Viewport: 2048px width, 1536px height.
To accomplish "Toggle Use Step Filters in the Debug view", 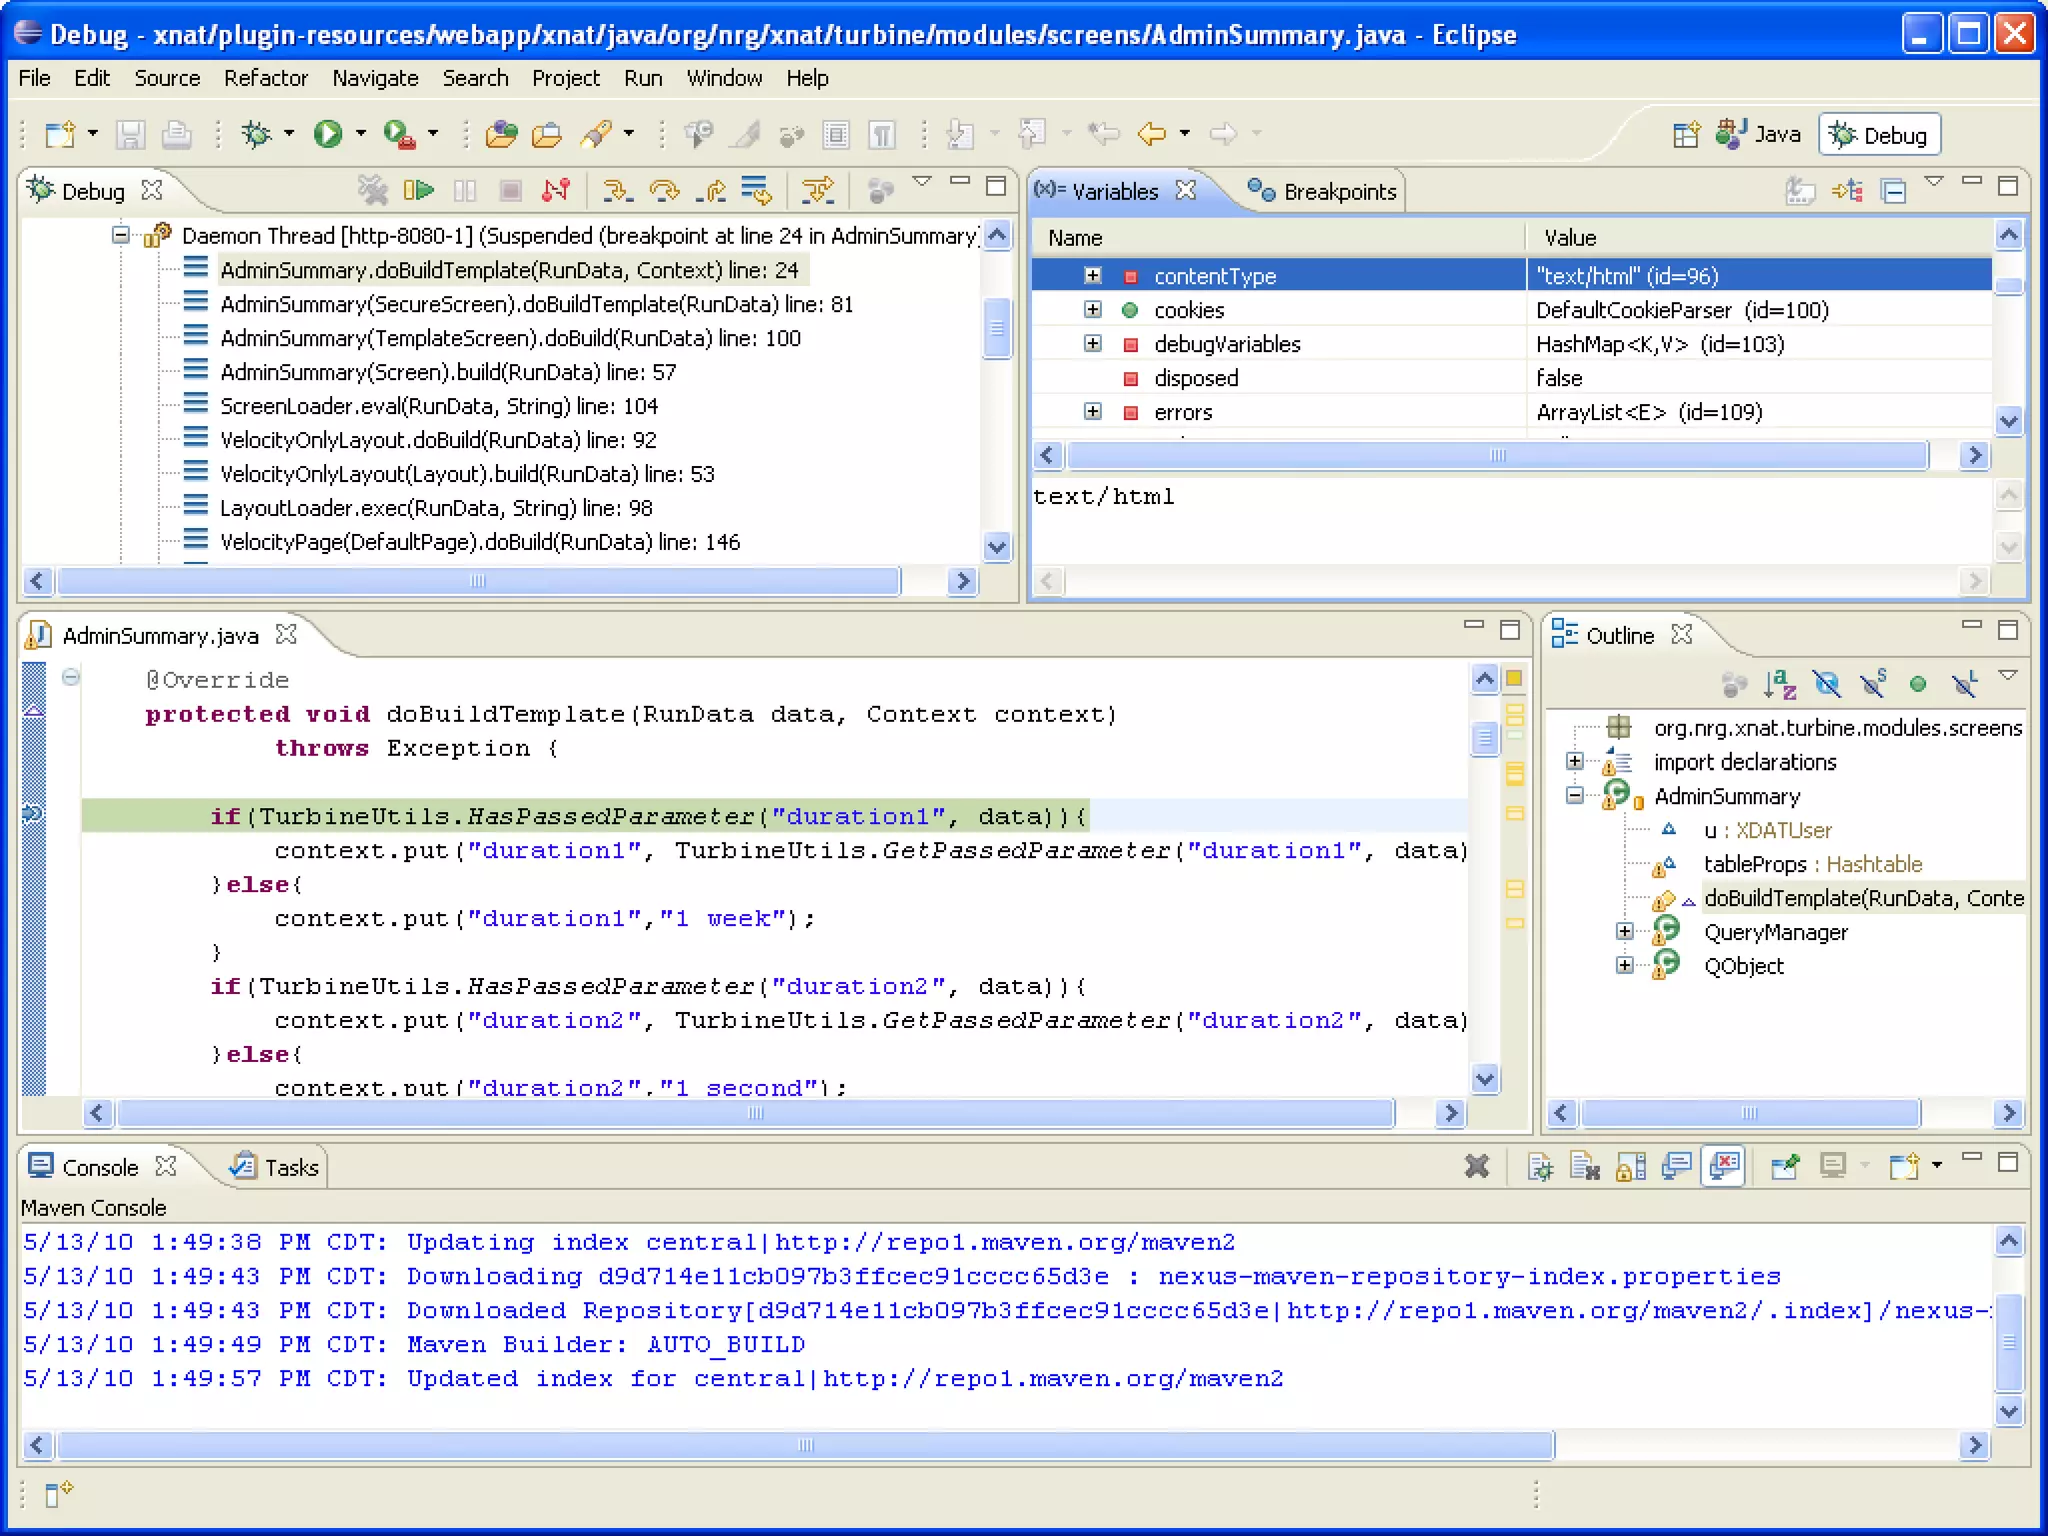I will tap(818, 190).
